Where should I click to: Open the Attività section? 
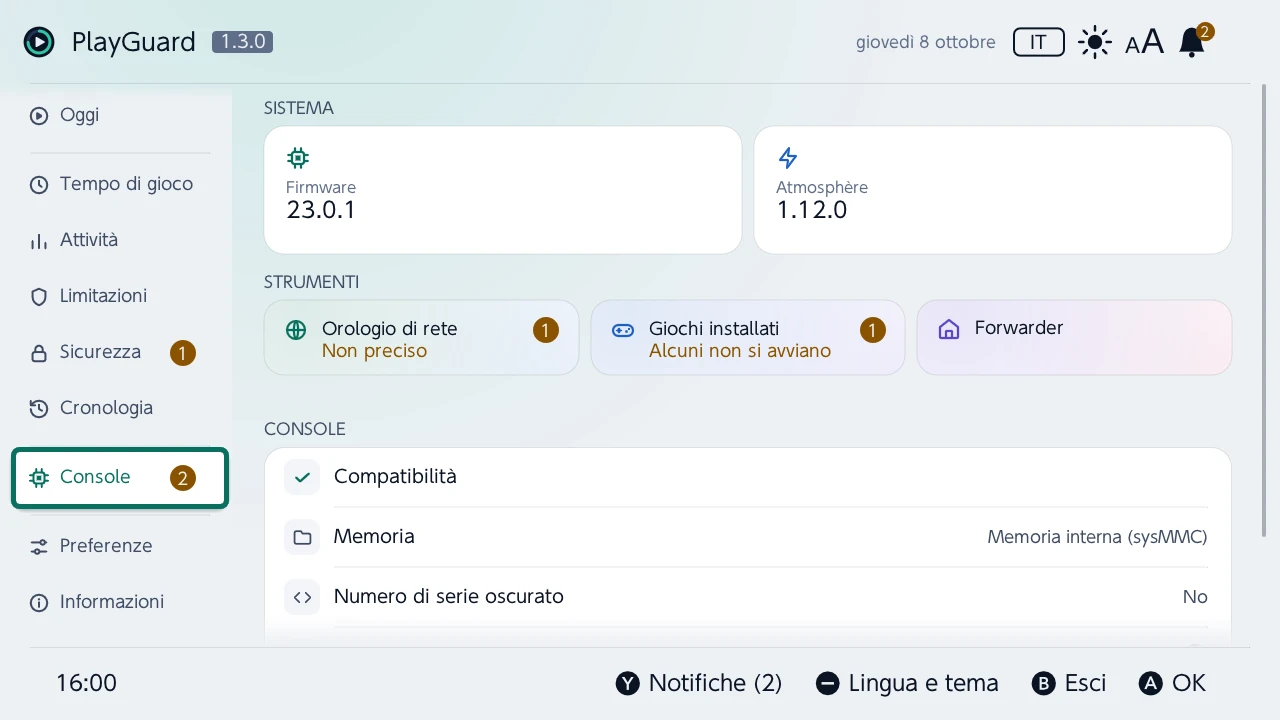tap(120, 240)
